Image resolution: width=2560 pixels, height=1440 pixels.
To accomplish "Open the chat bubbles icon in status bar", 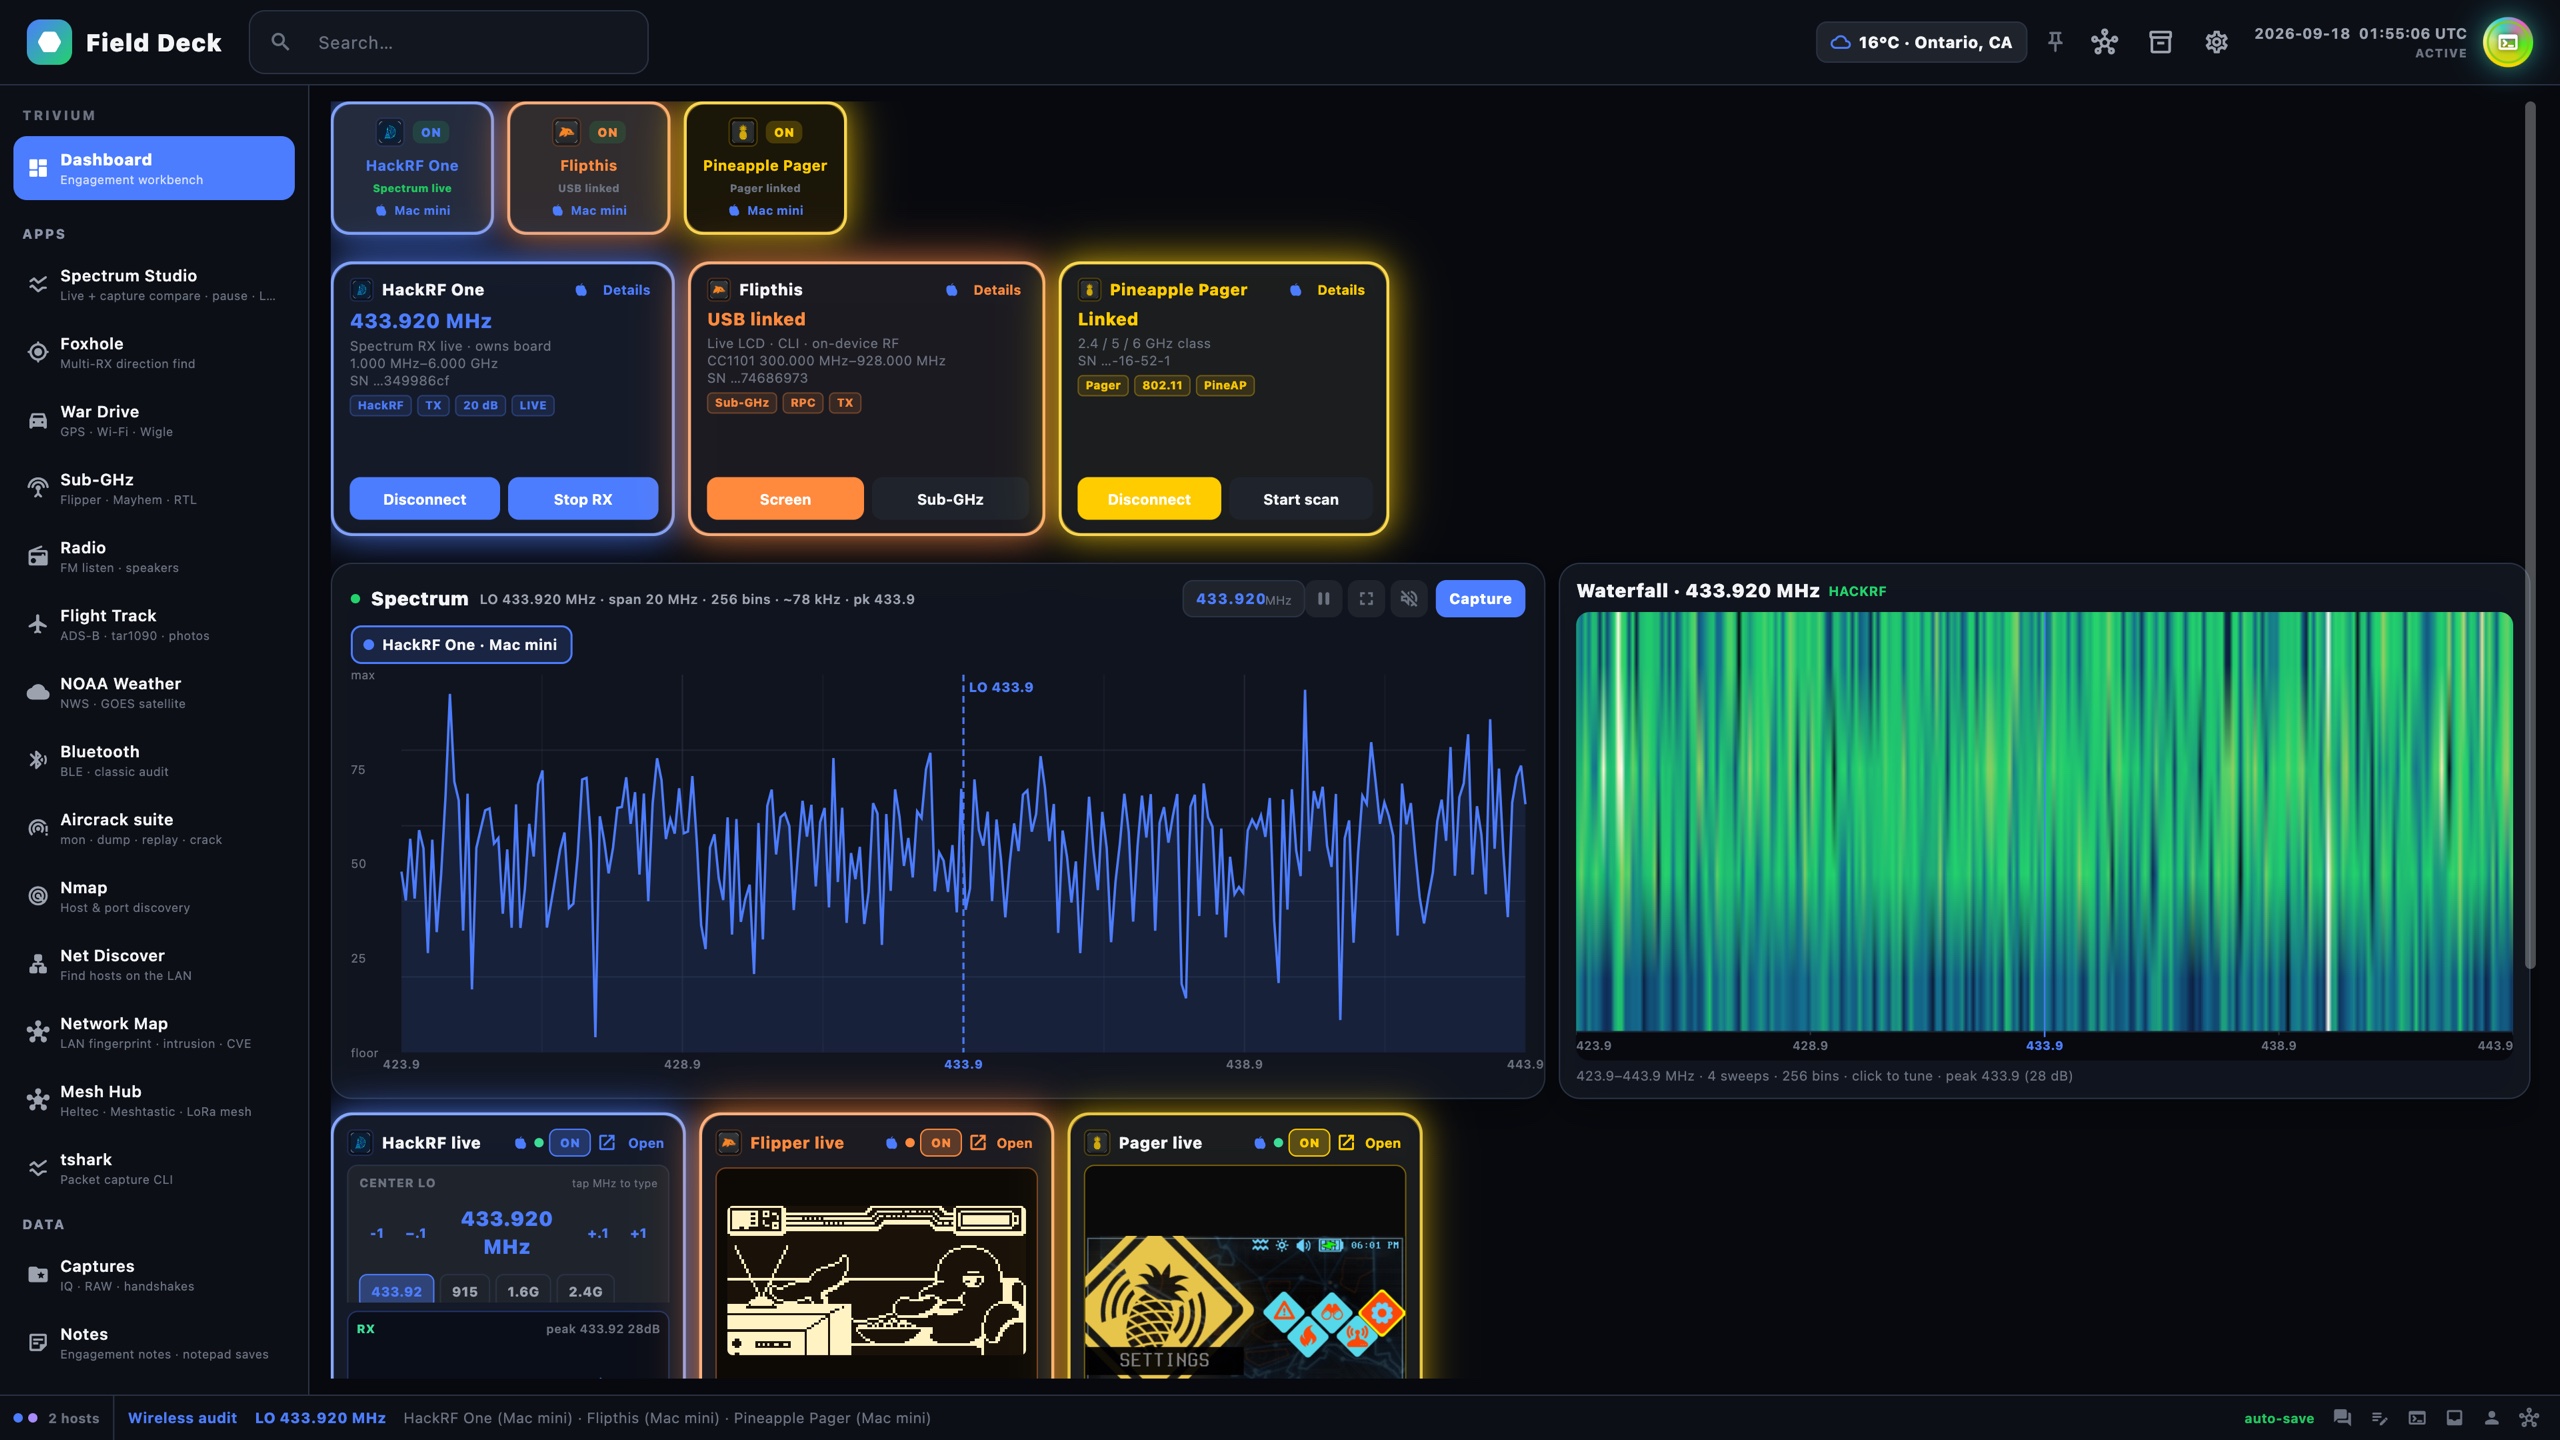I will point(2342,1417).
